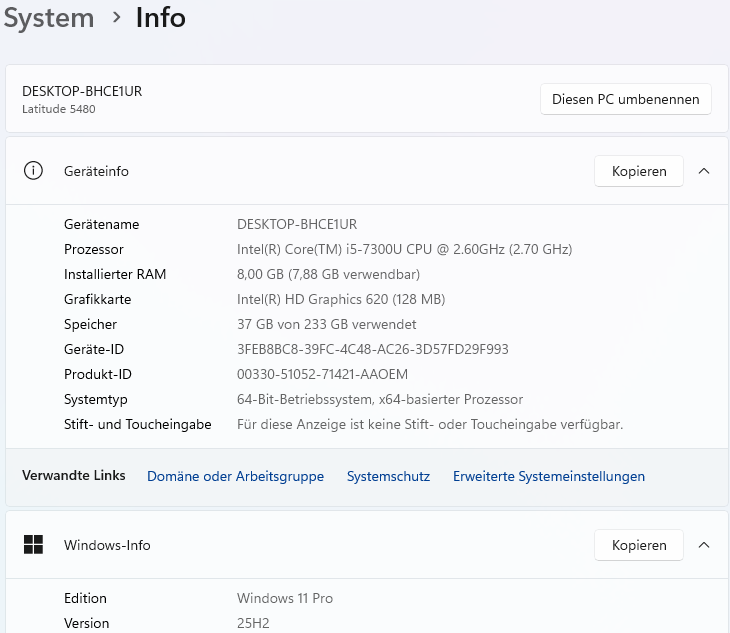Click the Verwandte Links heading
Screen dimensions: 730x633
pyautogui.click(x=74, y=475)
